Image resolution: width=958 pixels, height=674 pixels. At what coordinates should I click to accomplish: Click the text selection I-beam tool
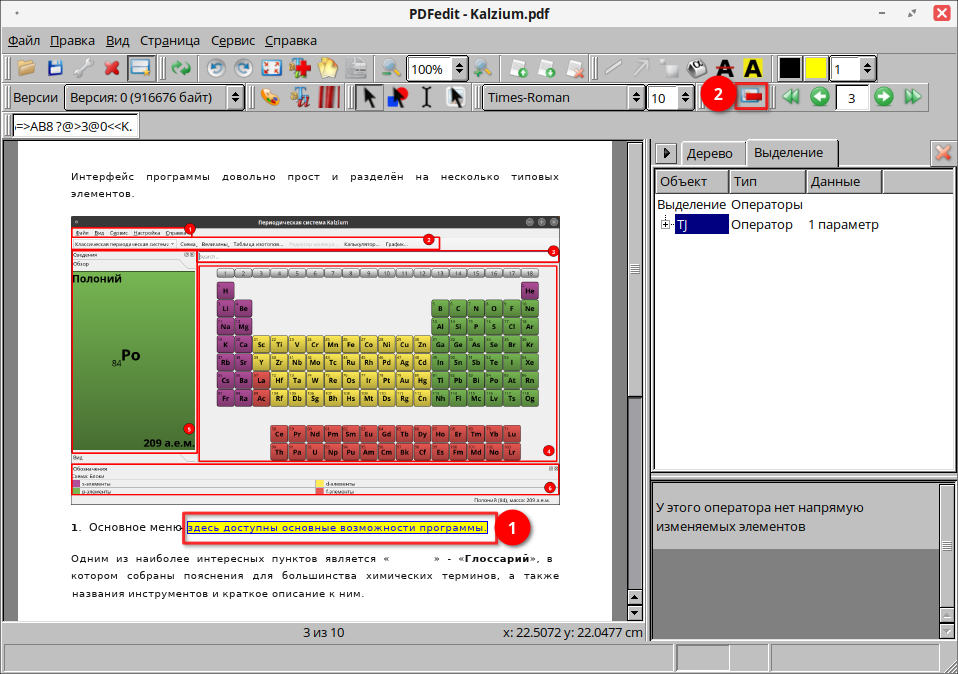click(x=427, y=97)
